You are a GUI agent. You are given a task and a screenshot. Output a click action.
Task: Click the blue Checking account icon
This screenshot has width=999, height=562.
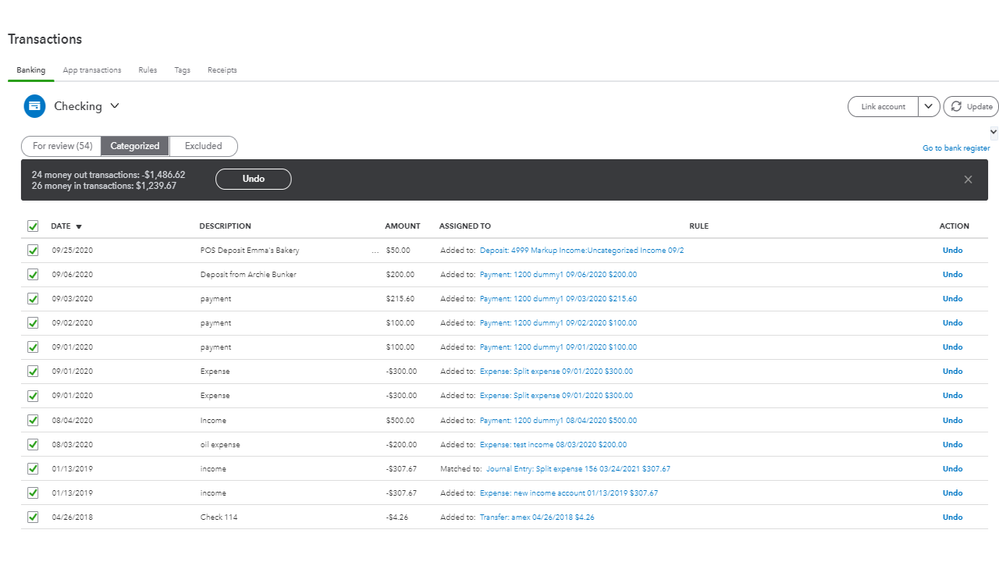point(34,106)
